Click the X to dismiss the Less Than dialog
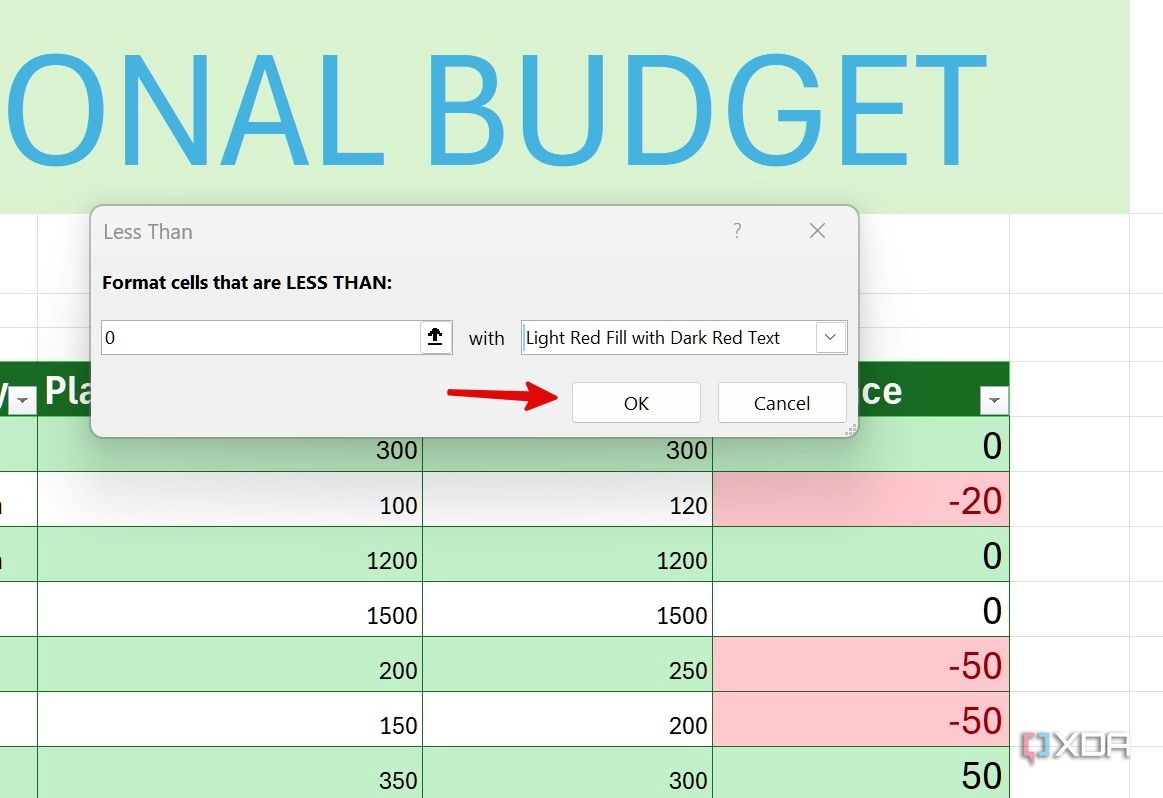 coord(817,231)
